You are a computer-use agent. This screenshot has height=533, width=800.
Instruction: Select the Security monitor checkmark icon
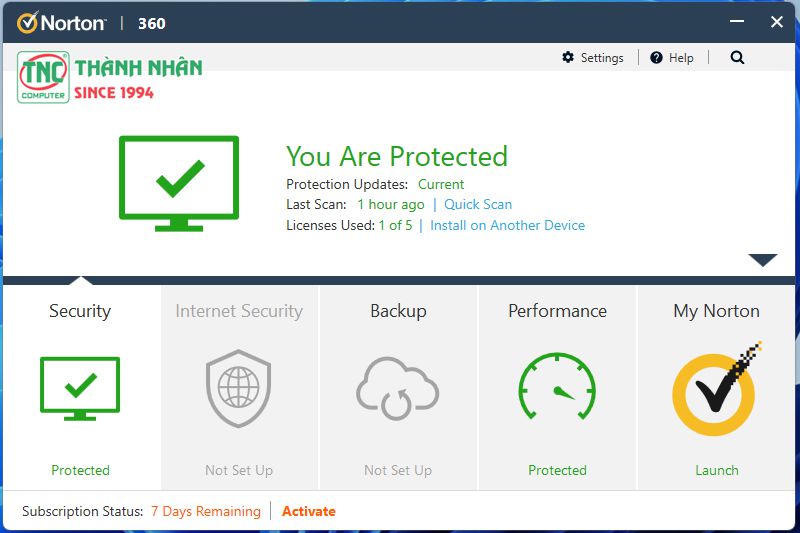[x=80, y=389]
